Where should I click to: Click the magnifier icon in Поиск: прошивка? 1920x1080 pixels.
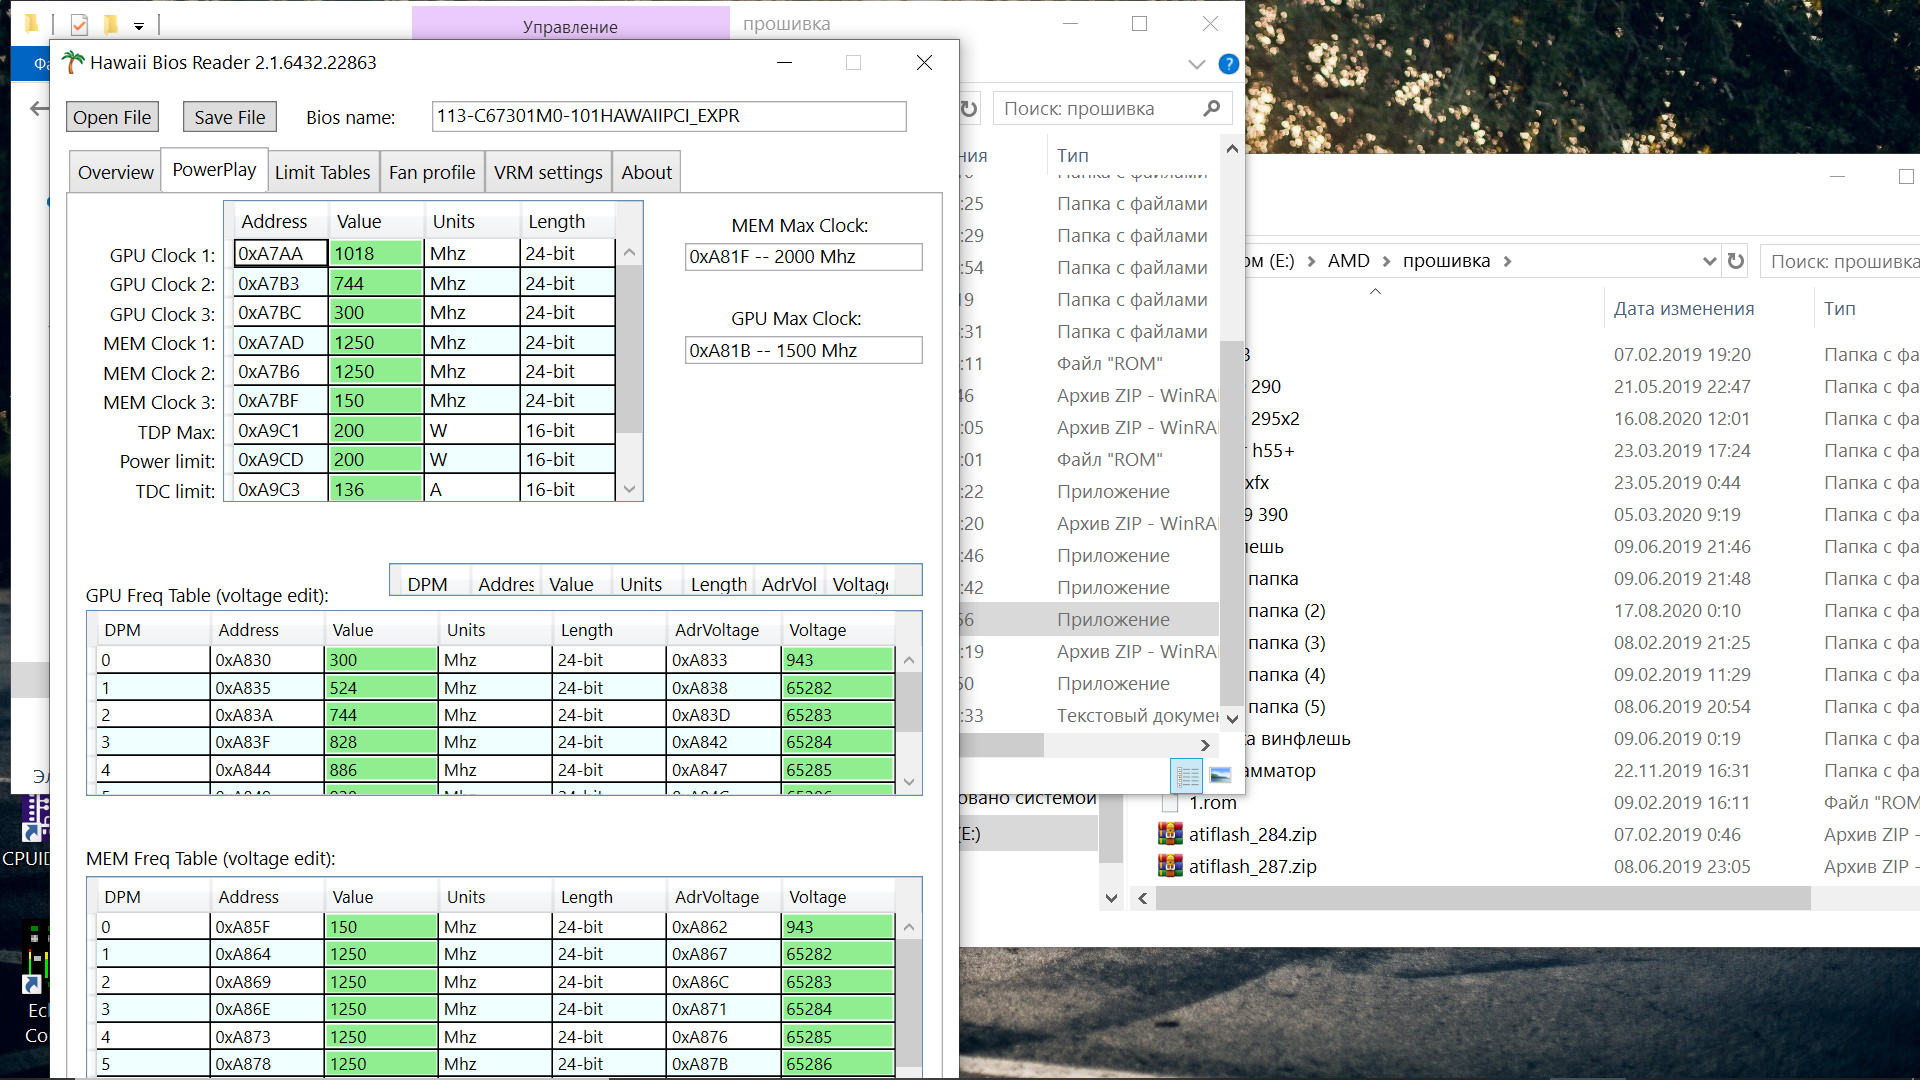pos(1212,108)
